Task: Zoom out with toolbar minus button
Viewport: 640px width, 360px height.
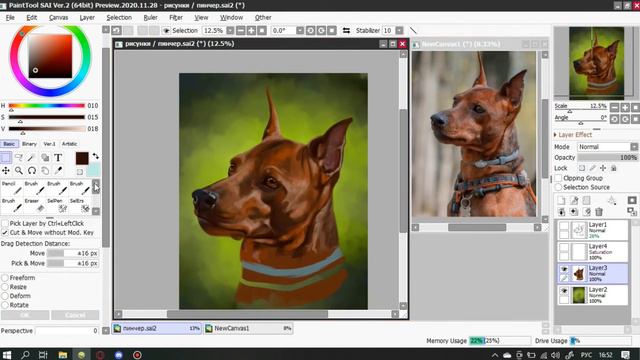Action: [241, 31]
